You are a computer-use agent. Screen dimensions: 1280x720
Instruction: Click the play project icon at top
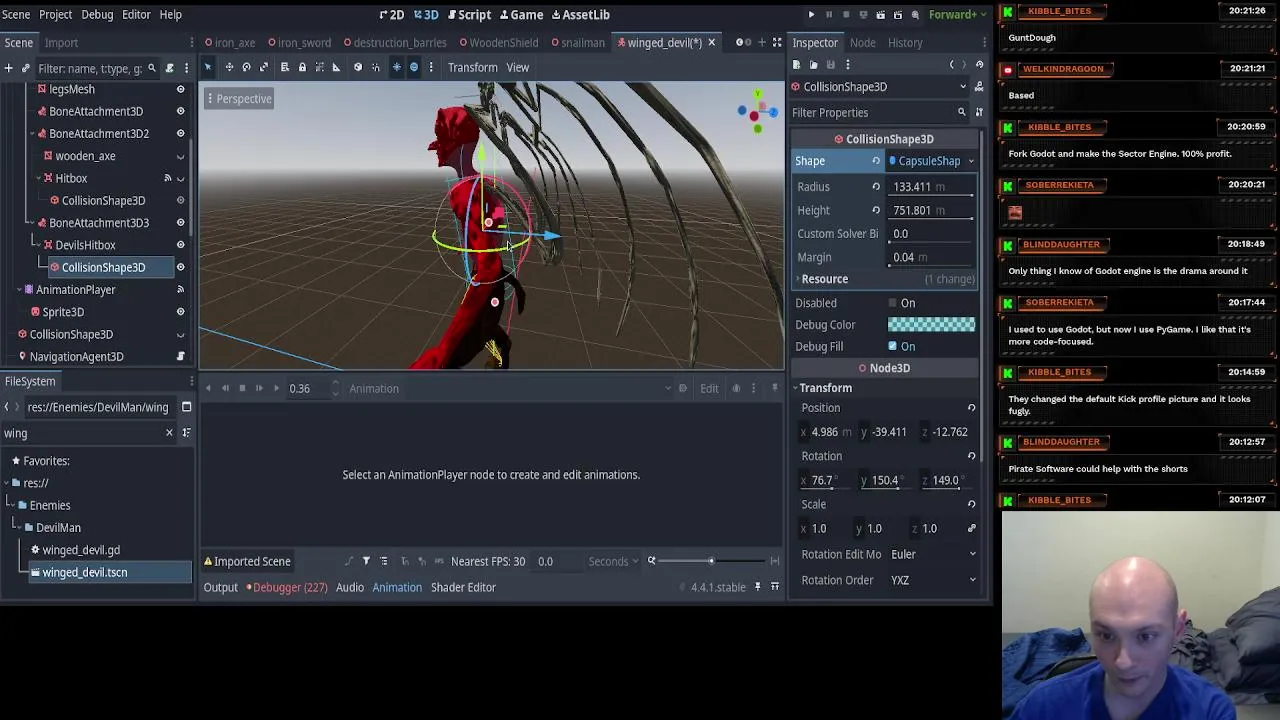pyautogui.click(x=811, y=15)
